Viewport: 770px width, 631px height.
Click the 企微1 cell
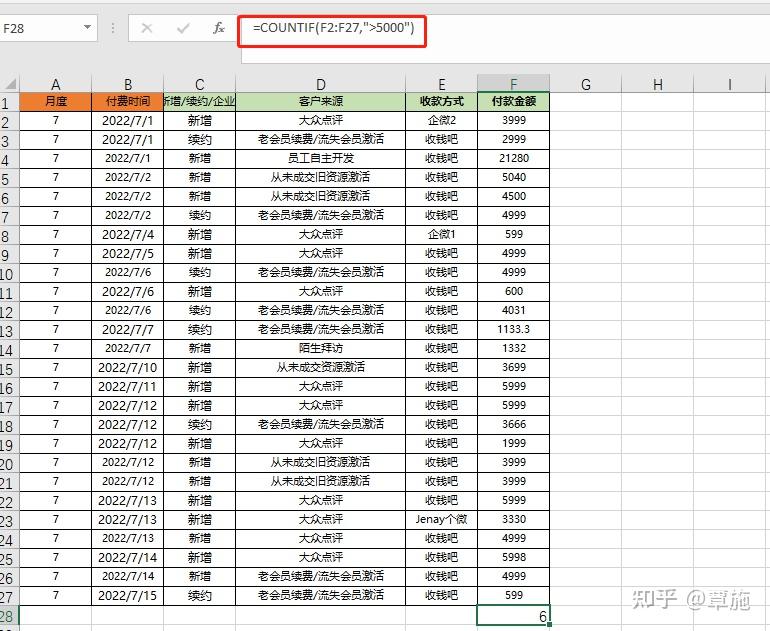[441, 234]
